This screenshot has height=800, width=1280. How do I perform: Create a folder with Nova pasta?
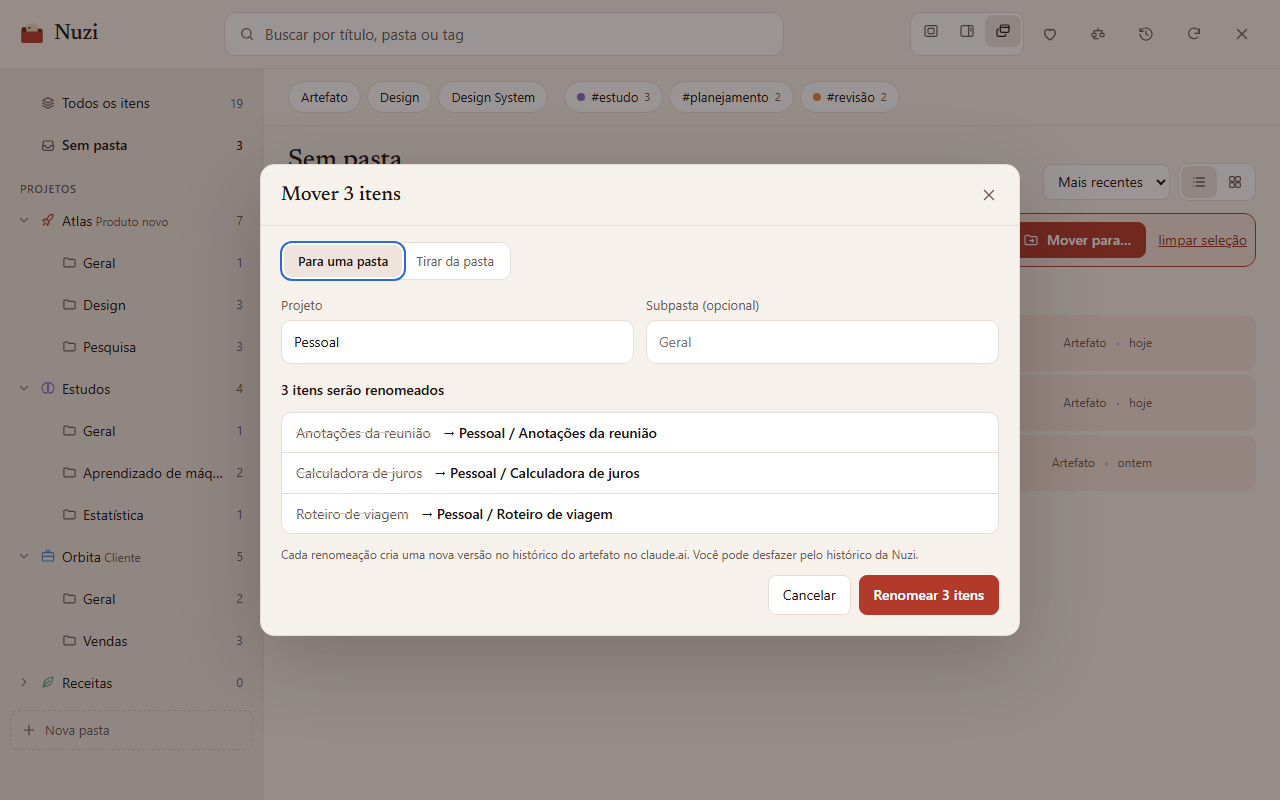pos(131,730)
